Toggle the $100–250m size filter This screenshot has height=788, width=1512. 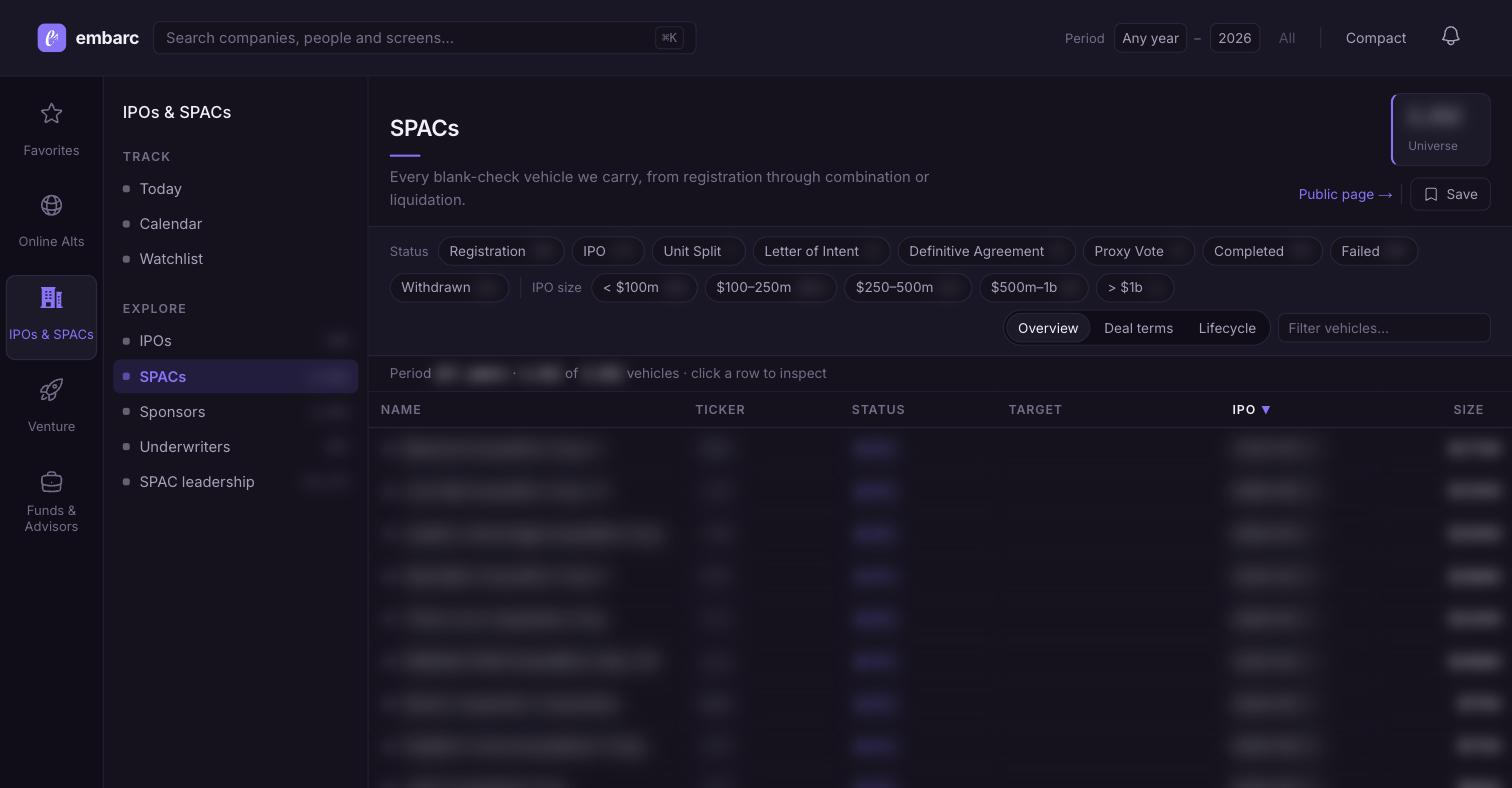(x=770, y=287)
